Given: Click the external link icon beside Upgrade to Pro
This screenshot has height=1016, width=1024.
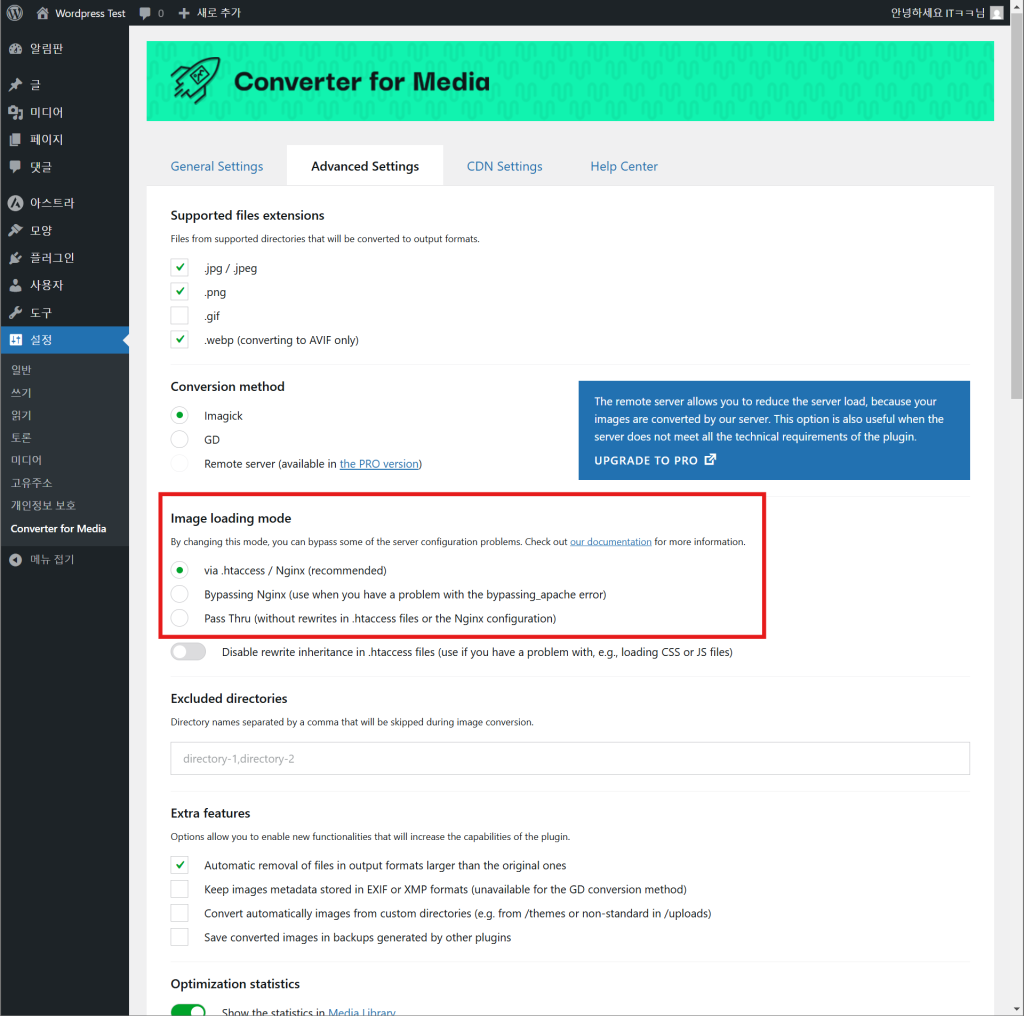Looking at the screenshot, I should click(710, 460).
